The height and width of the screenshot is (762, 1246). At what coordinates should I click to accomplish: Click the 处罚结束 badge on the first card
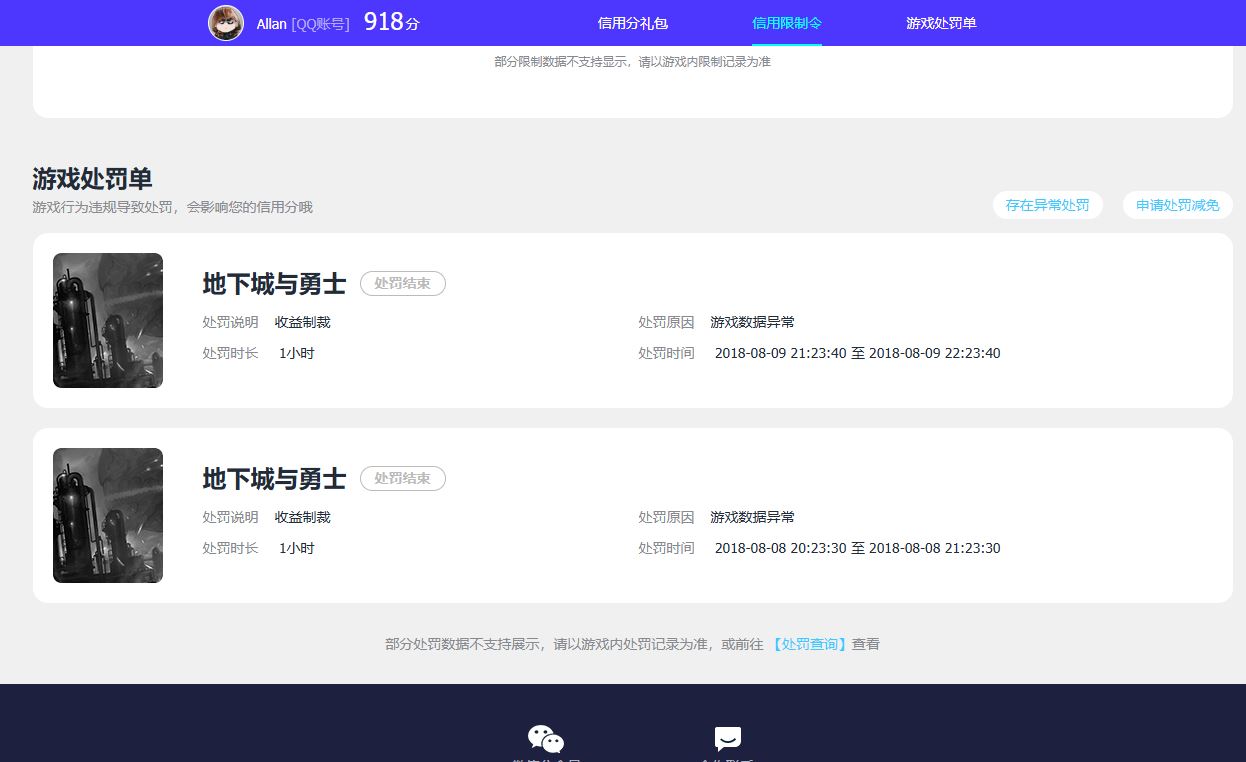(402, 283)
